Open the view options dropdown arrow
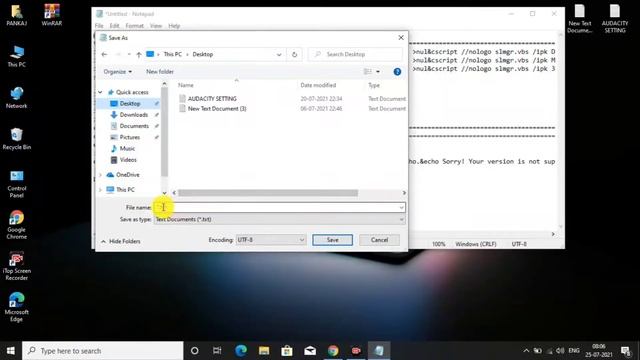The image size is (640, 360). [x=378, y=72]
